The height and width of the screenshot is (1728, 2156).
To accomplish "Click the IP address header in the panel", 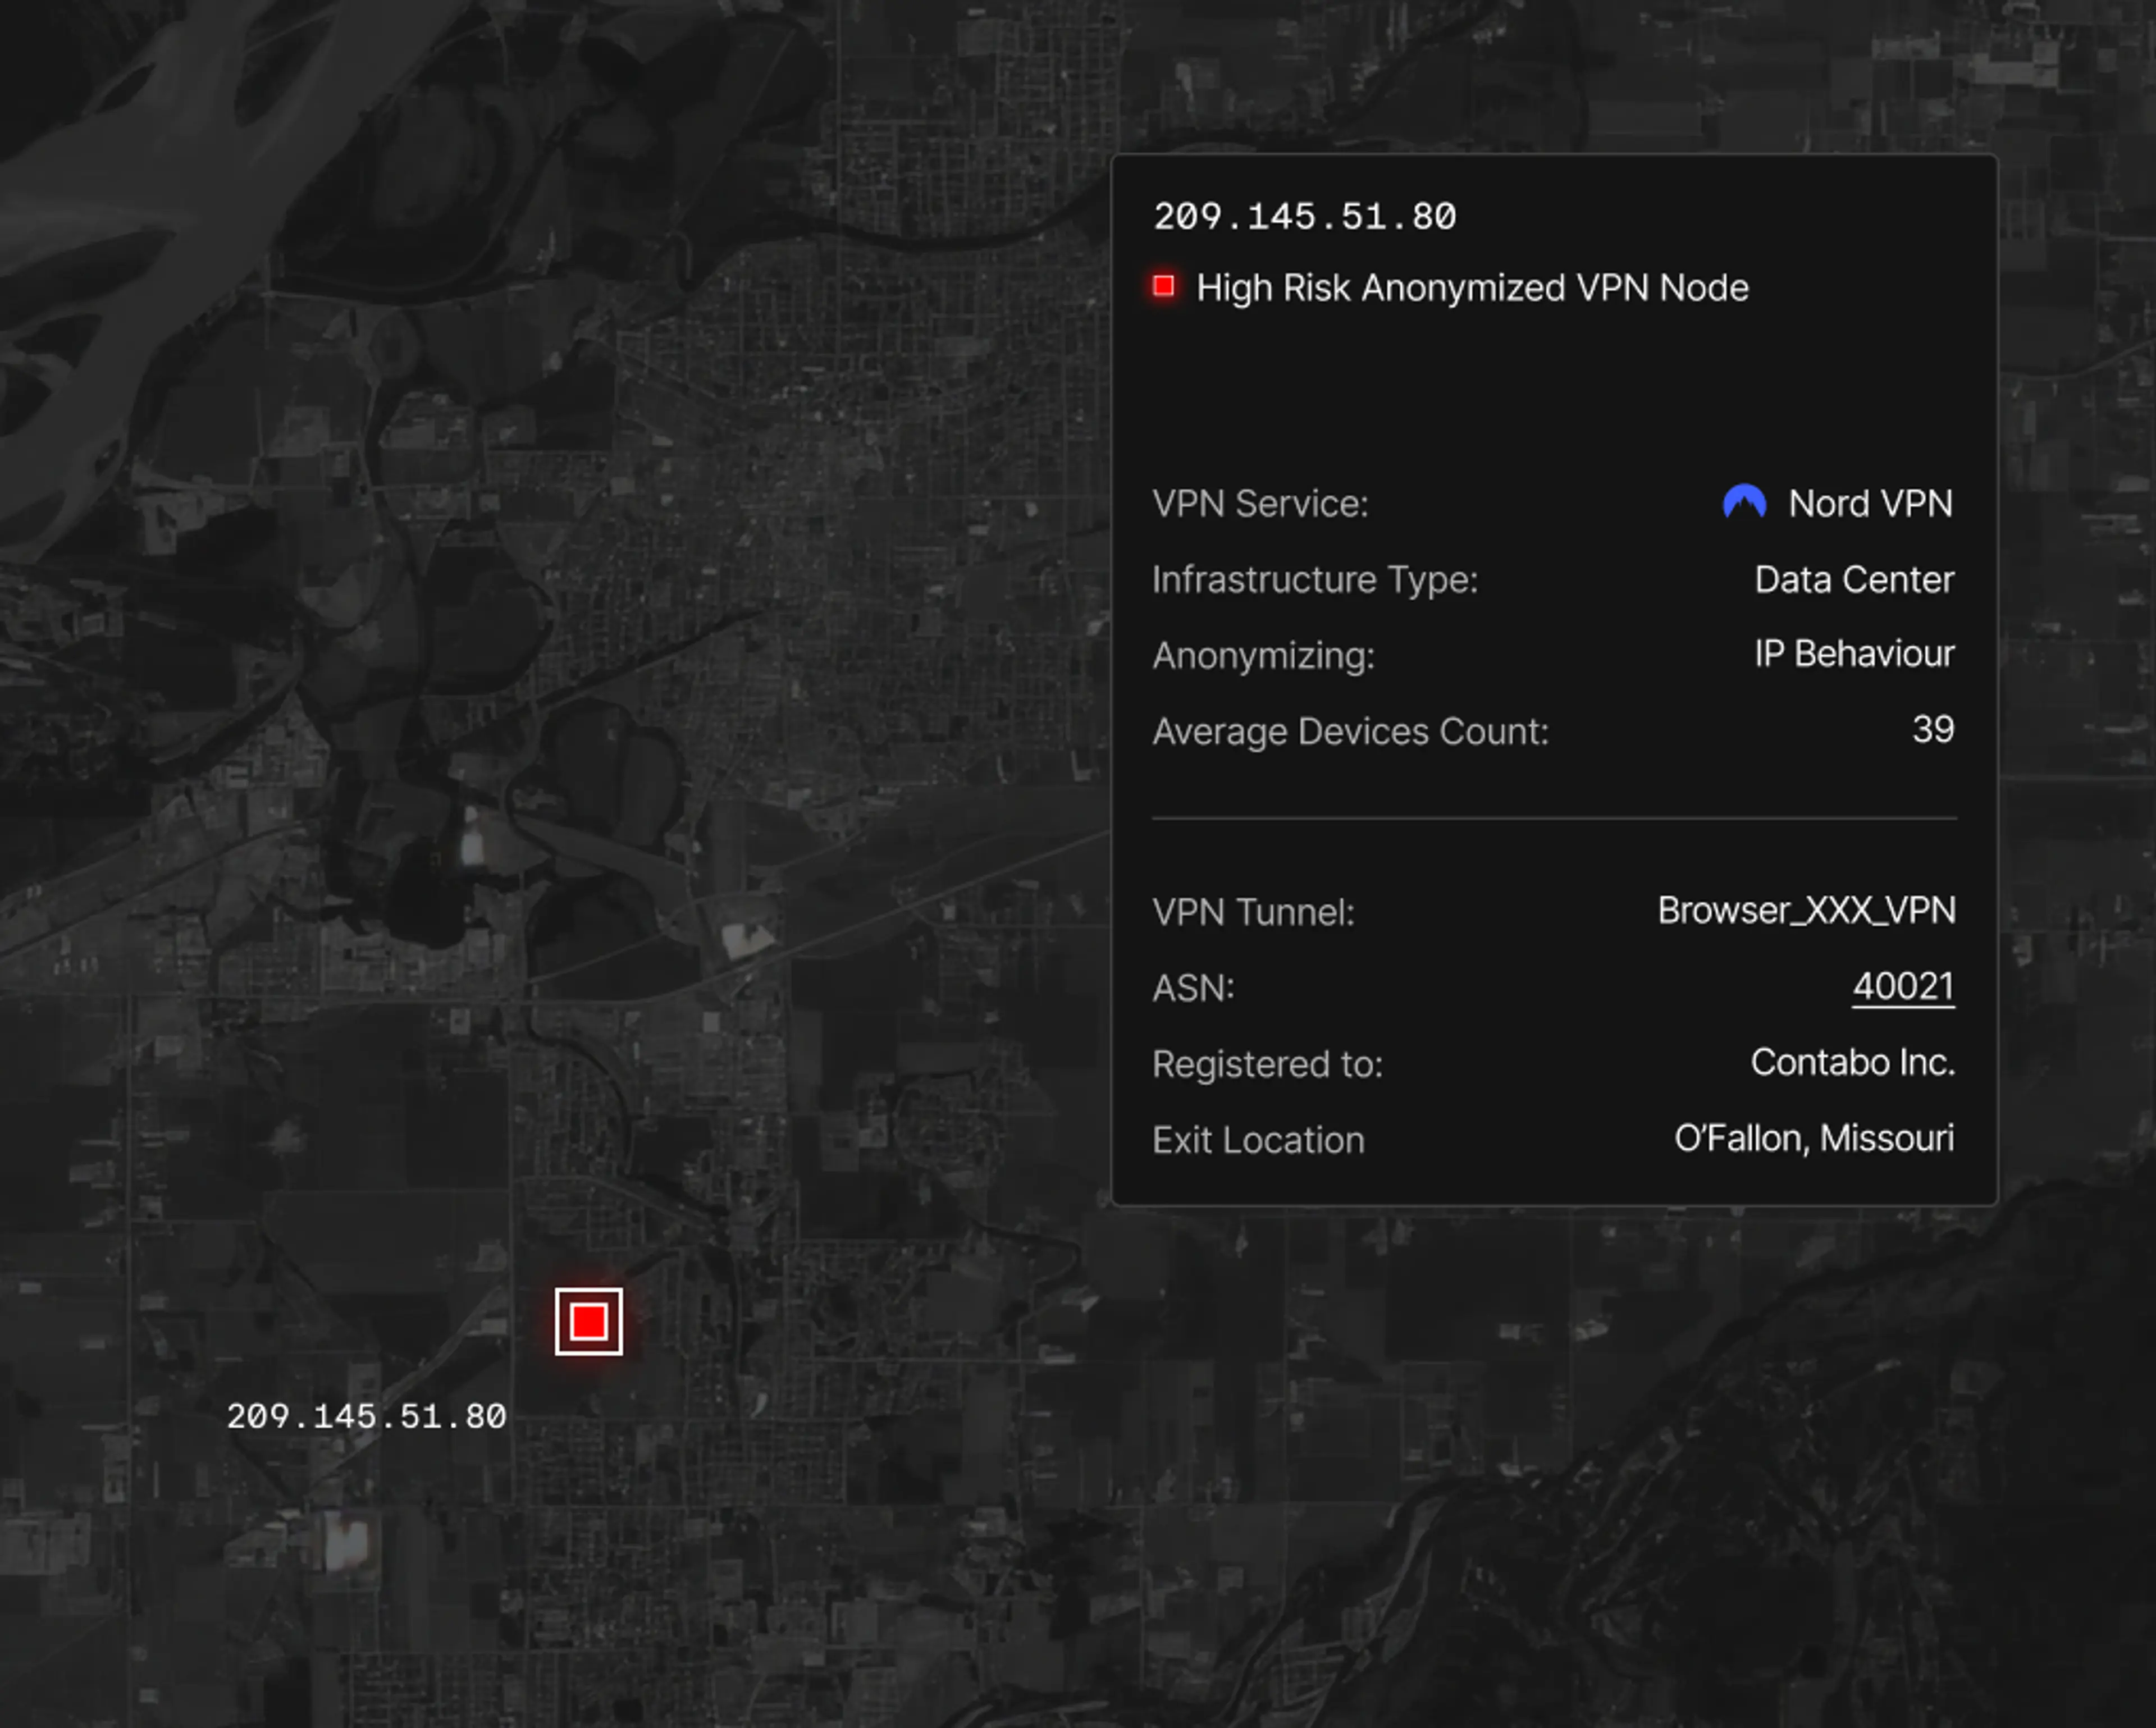I will pyautogui.click(x=1304, y=217).
